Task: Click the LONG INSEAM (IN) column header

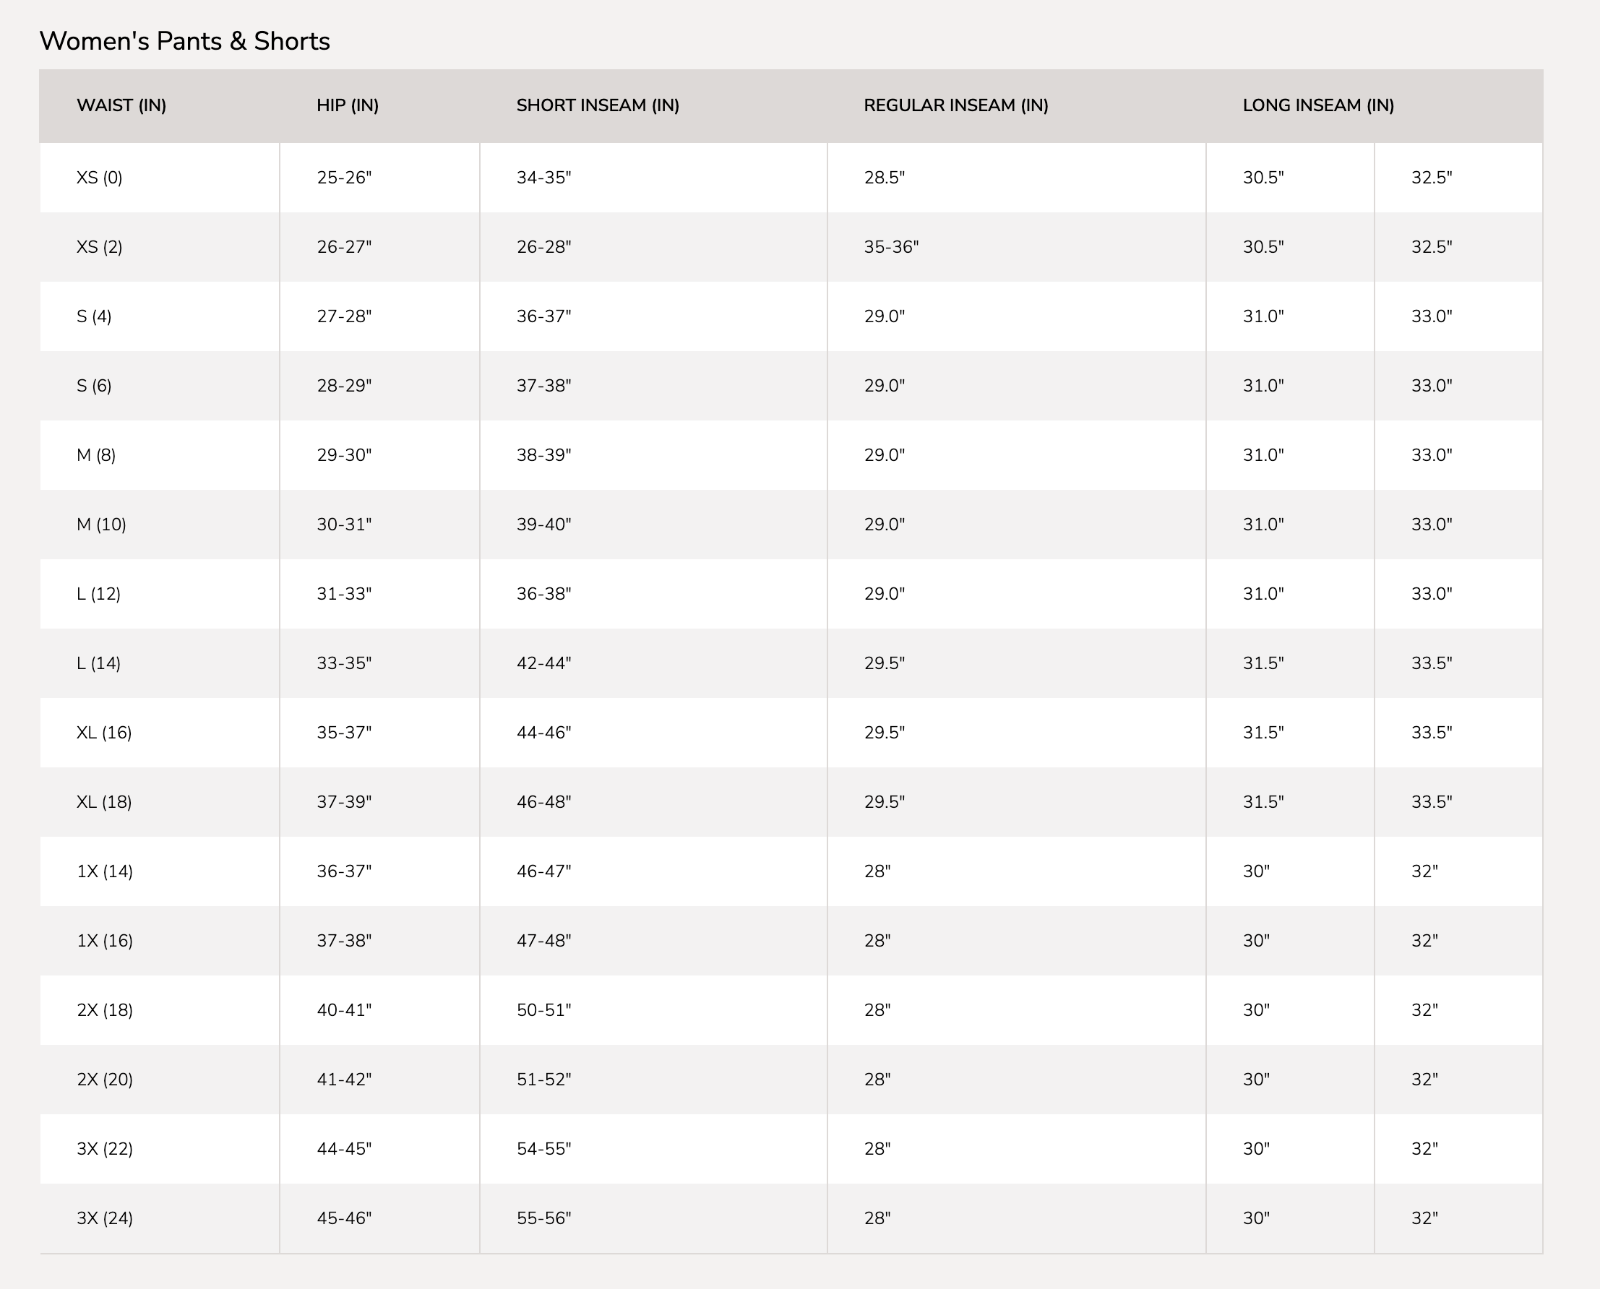Action: (x=1317, y=105)
